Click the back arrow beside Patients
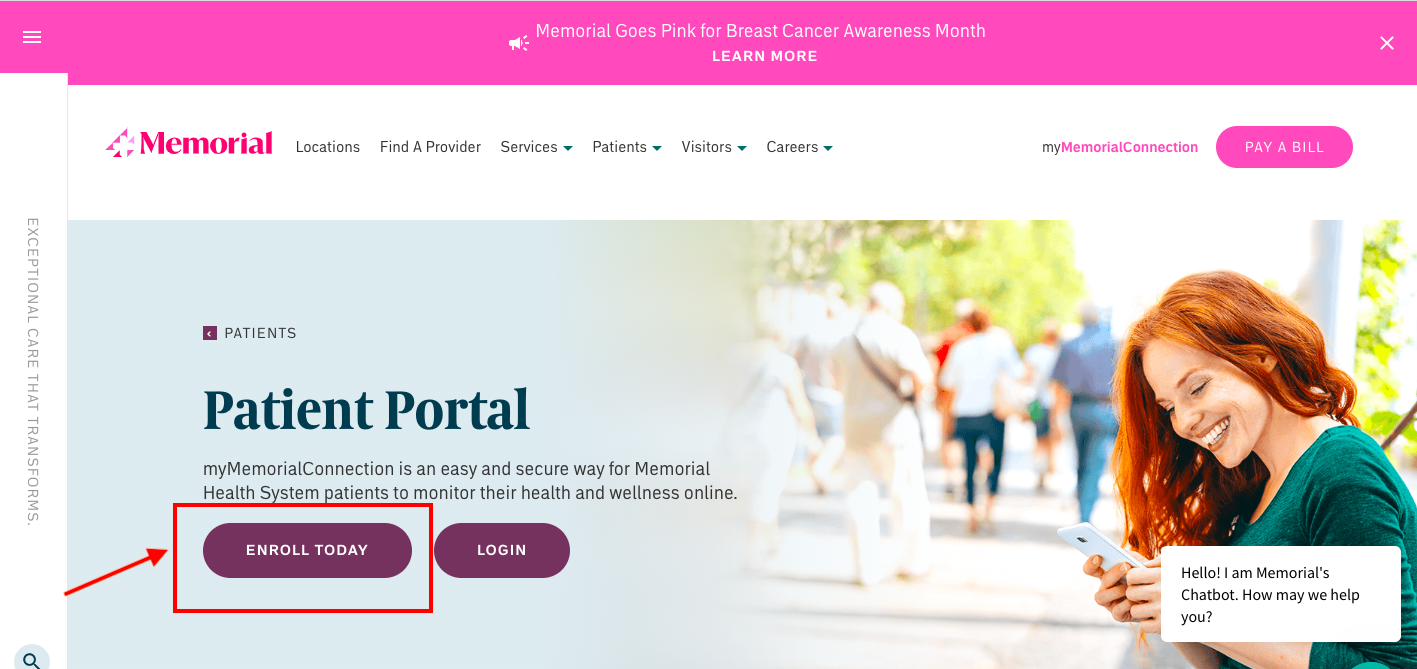This screenshot has height=669, width=1417. click(210, 333)
